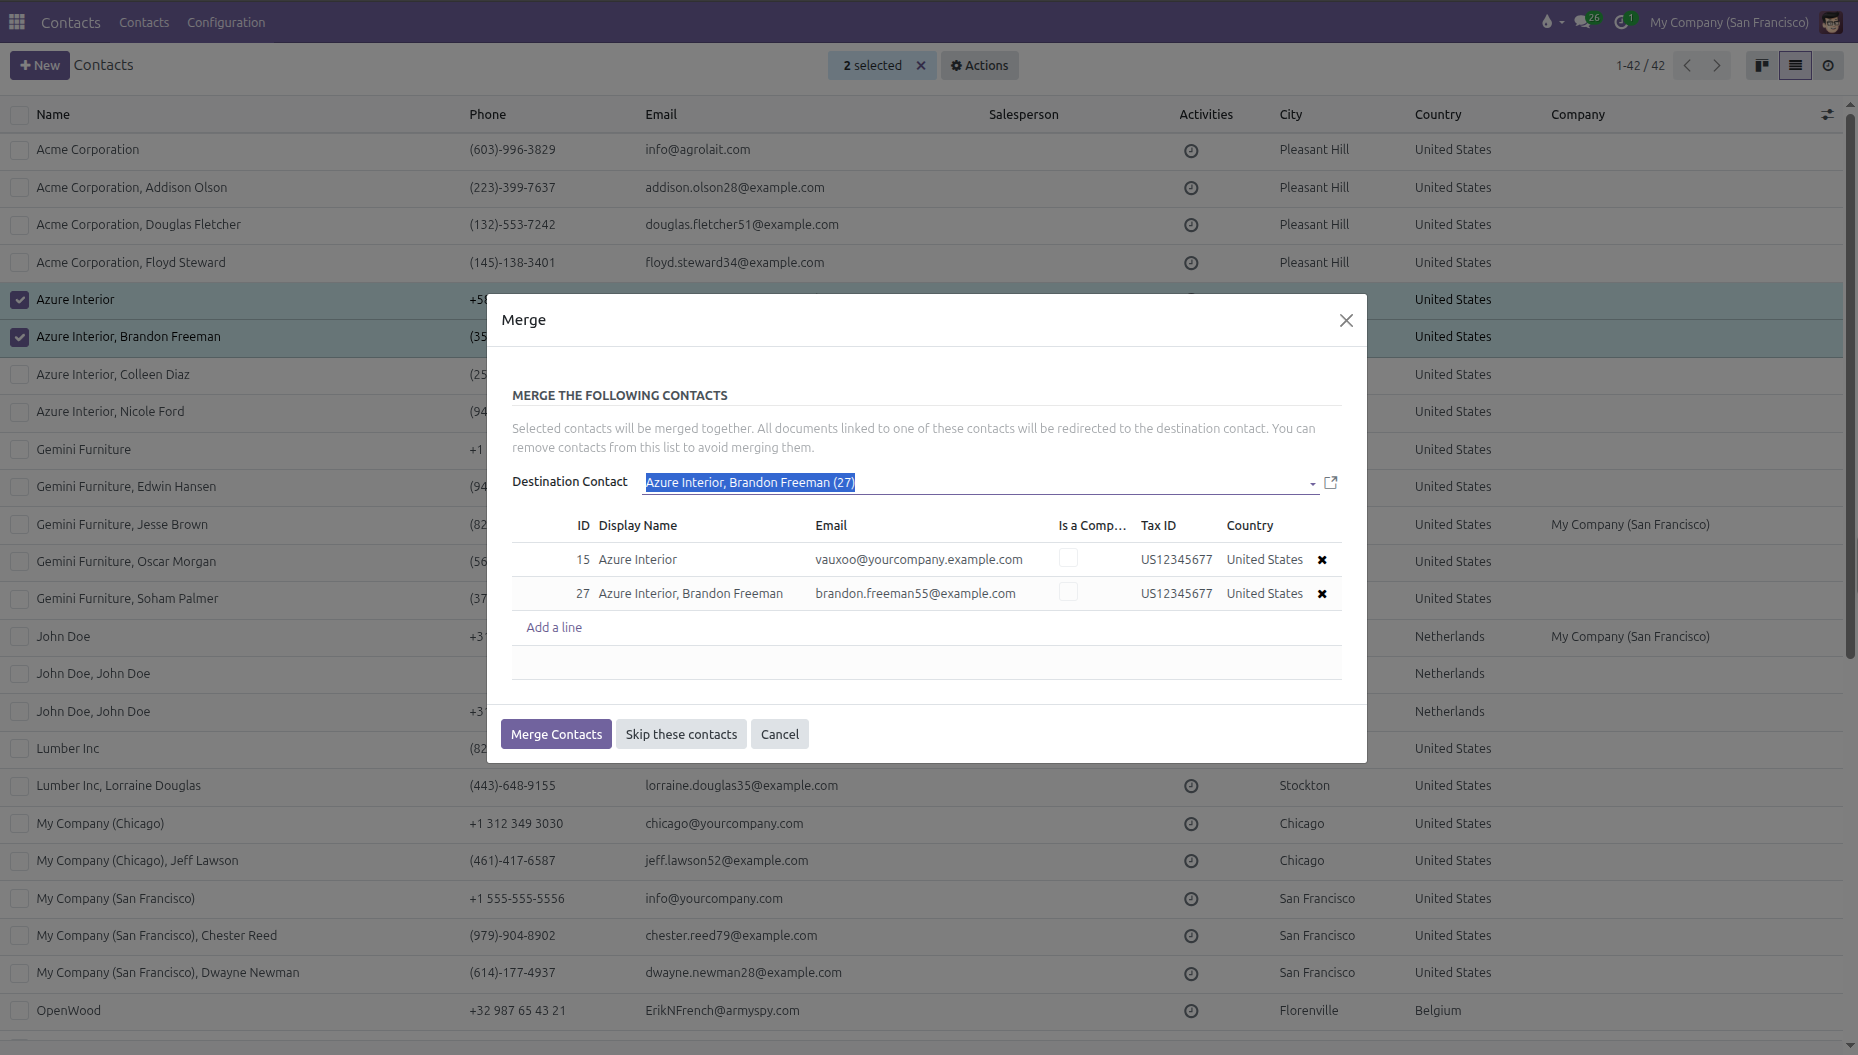
Task: Open the Actions dropdown
Action: pos(979,66)
